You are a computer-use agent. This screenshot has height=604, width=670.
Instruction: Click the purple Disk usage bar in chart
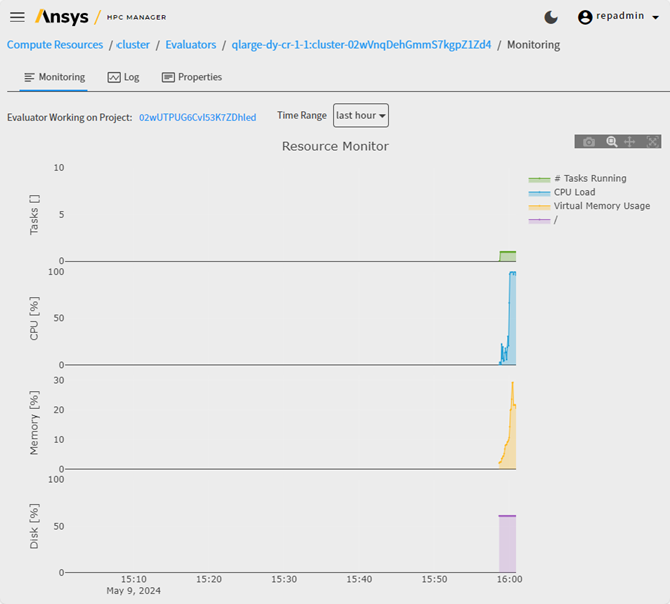(x=507, y=545)
